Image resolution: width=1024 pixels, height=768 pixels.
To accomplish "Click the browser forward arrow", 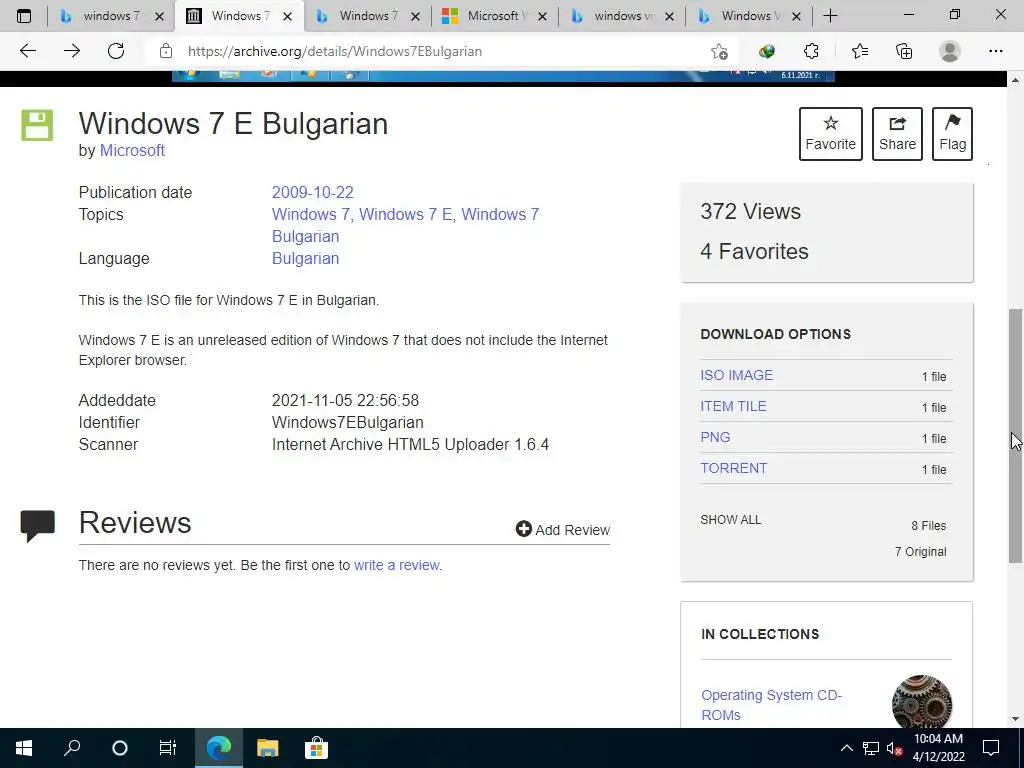I will (72, 51).
